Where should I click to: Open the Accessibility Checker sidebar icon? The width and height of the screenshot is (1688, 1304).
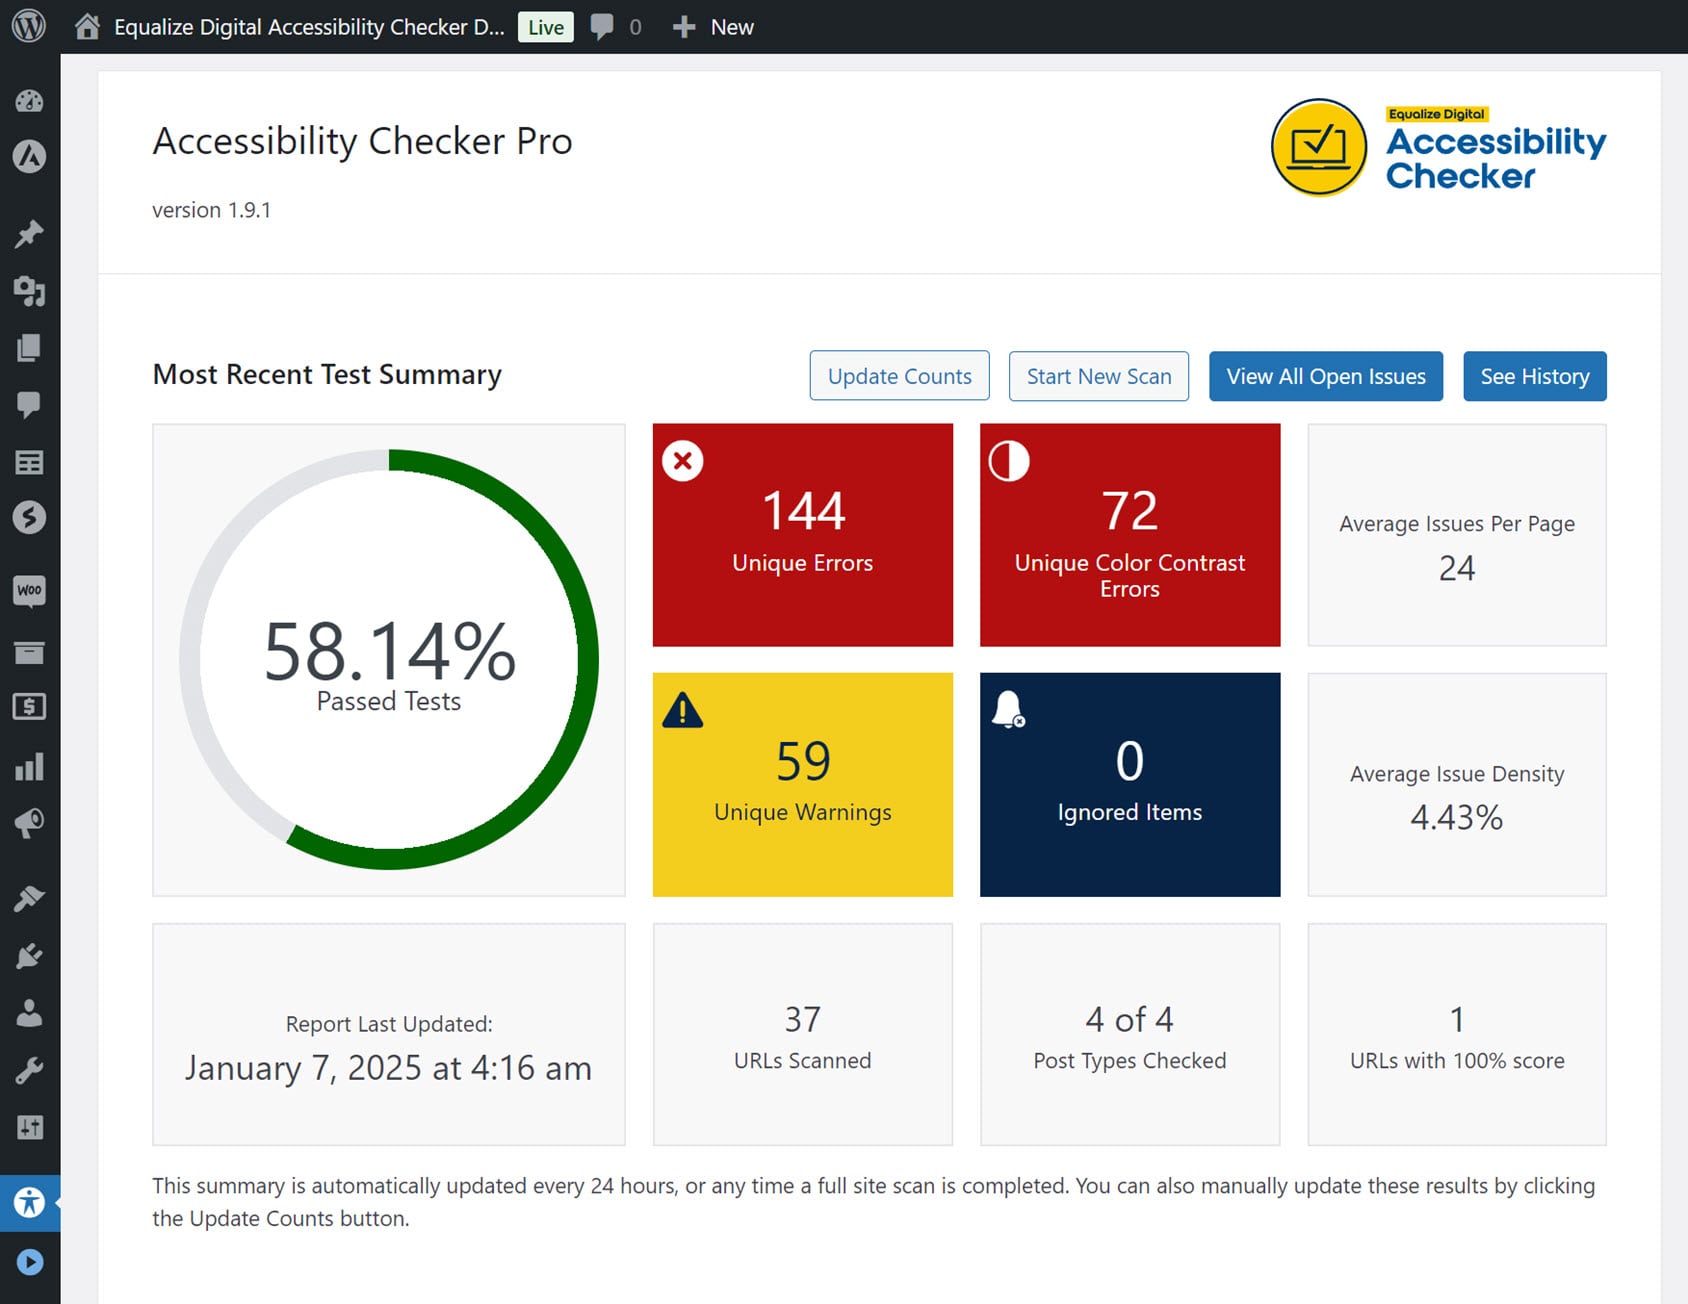pos(29,1202)
